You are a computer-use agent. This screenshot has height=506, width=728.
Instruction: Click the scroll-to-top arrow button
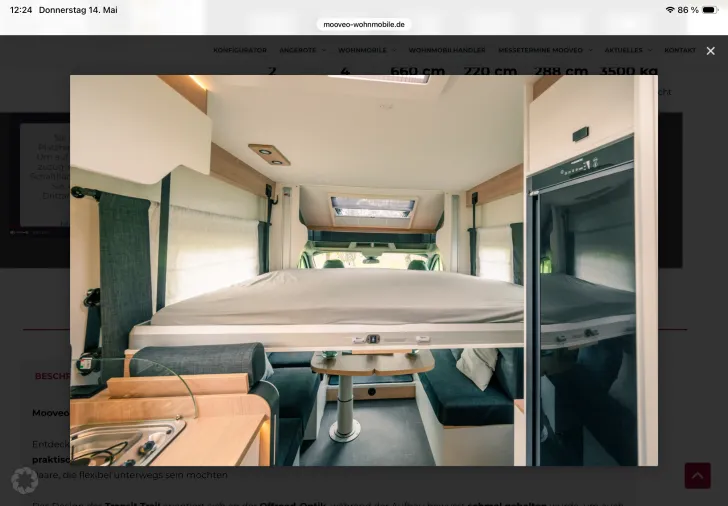[697, 475]
